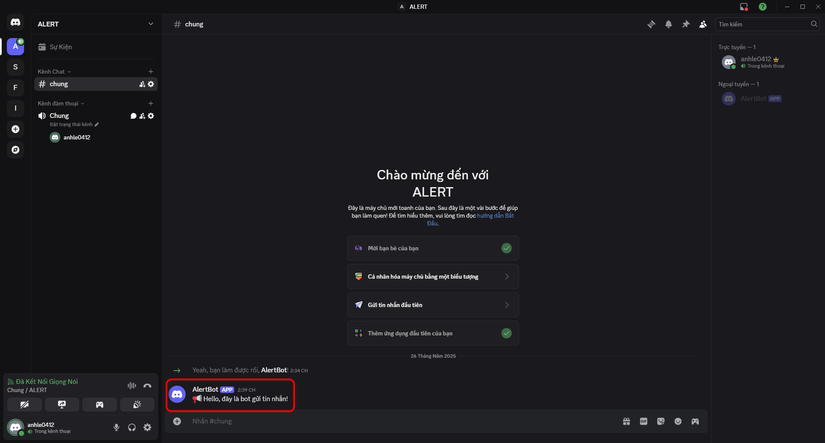Screen dimensions: 825x443
Task: Open the Gửi tin nhắn đầu tiên card
Action: [433, 305]
